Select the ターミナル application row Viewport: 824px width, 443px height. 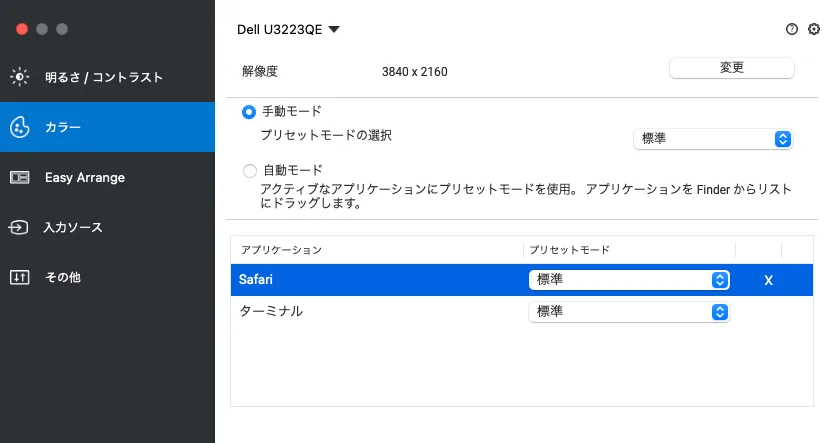point(522,312)
